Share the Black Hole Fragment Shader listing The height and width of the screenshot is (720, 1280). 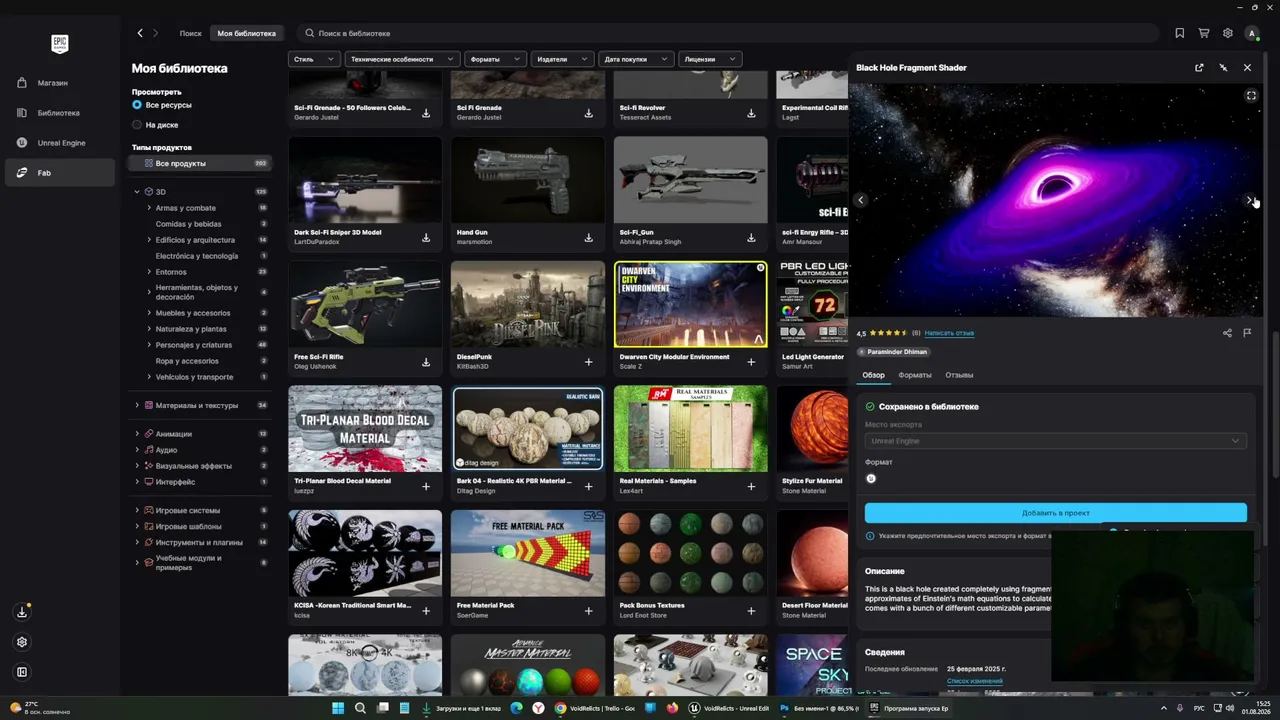coord(1227,333)
